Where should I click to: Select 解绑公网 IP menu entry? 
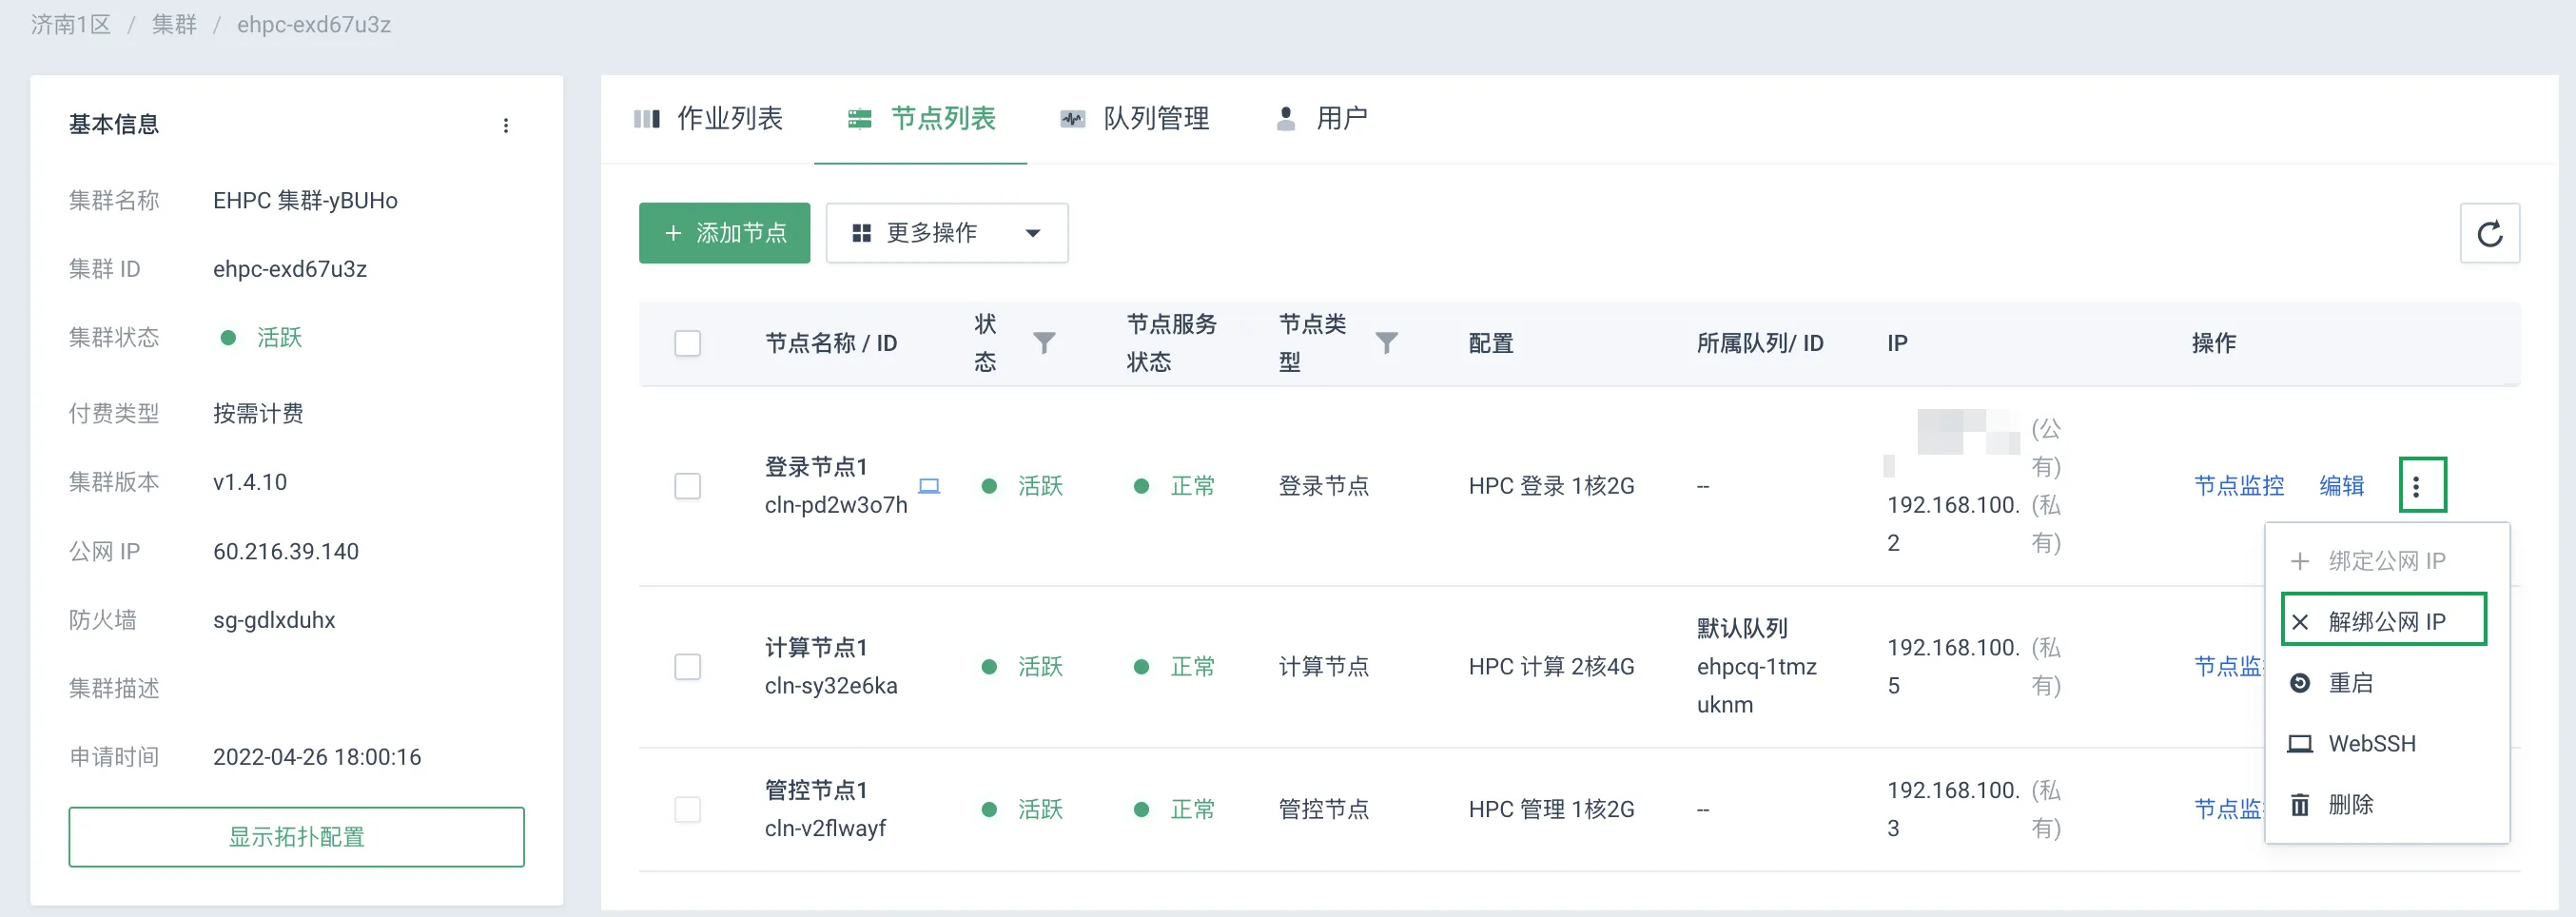(x=2384, y=620)
